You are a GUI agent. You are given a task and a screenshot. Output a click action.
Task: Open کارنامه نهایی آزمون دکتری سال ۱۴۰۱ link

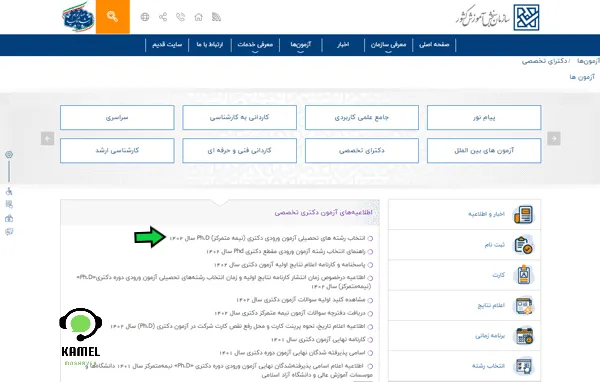coord(318,340)
